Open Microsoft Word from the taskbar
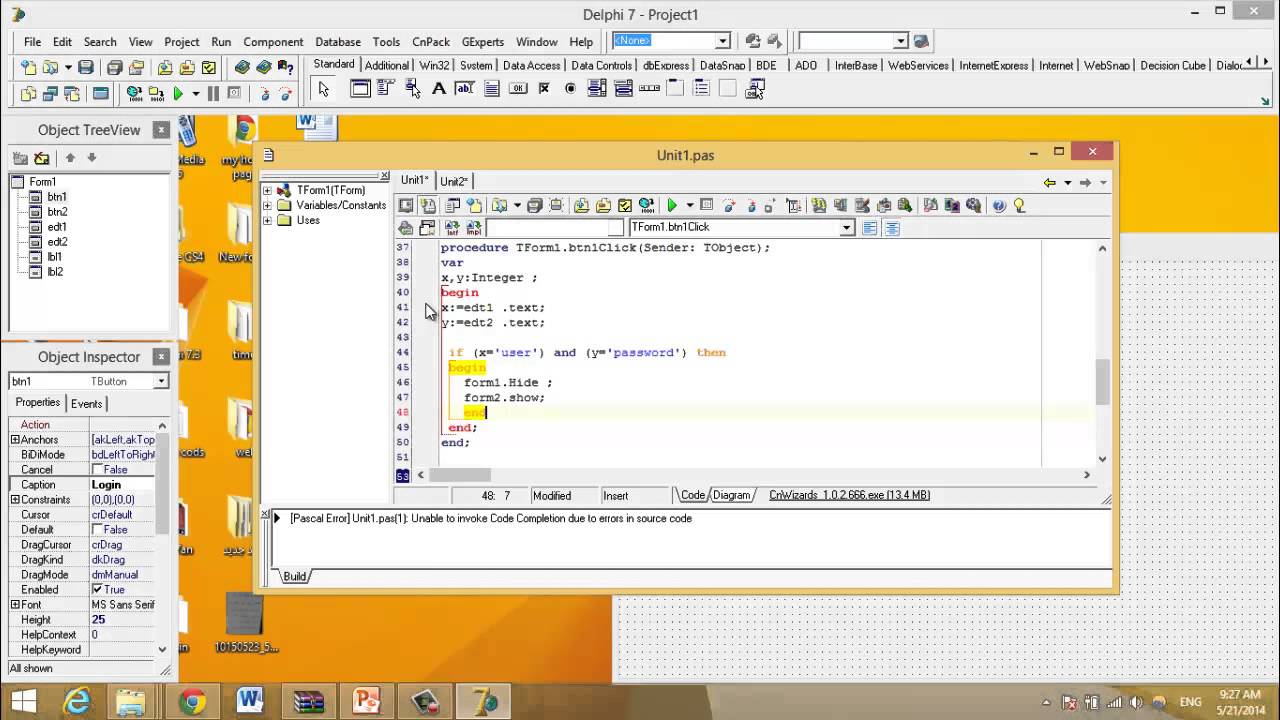The height and width of the screenshot is (720, 1280). click(249, 701)
